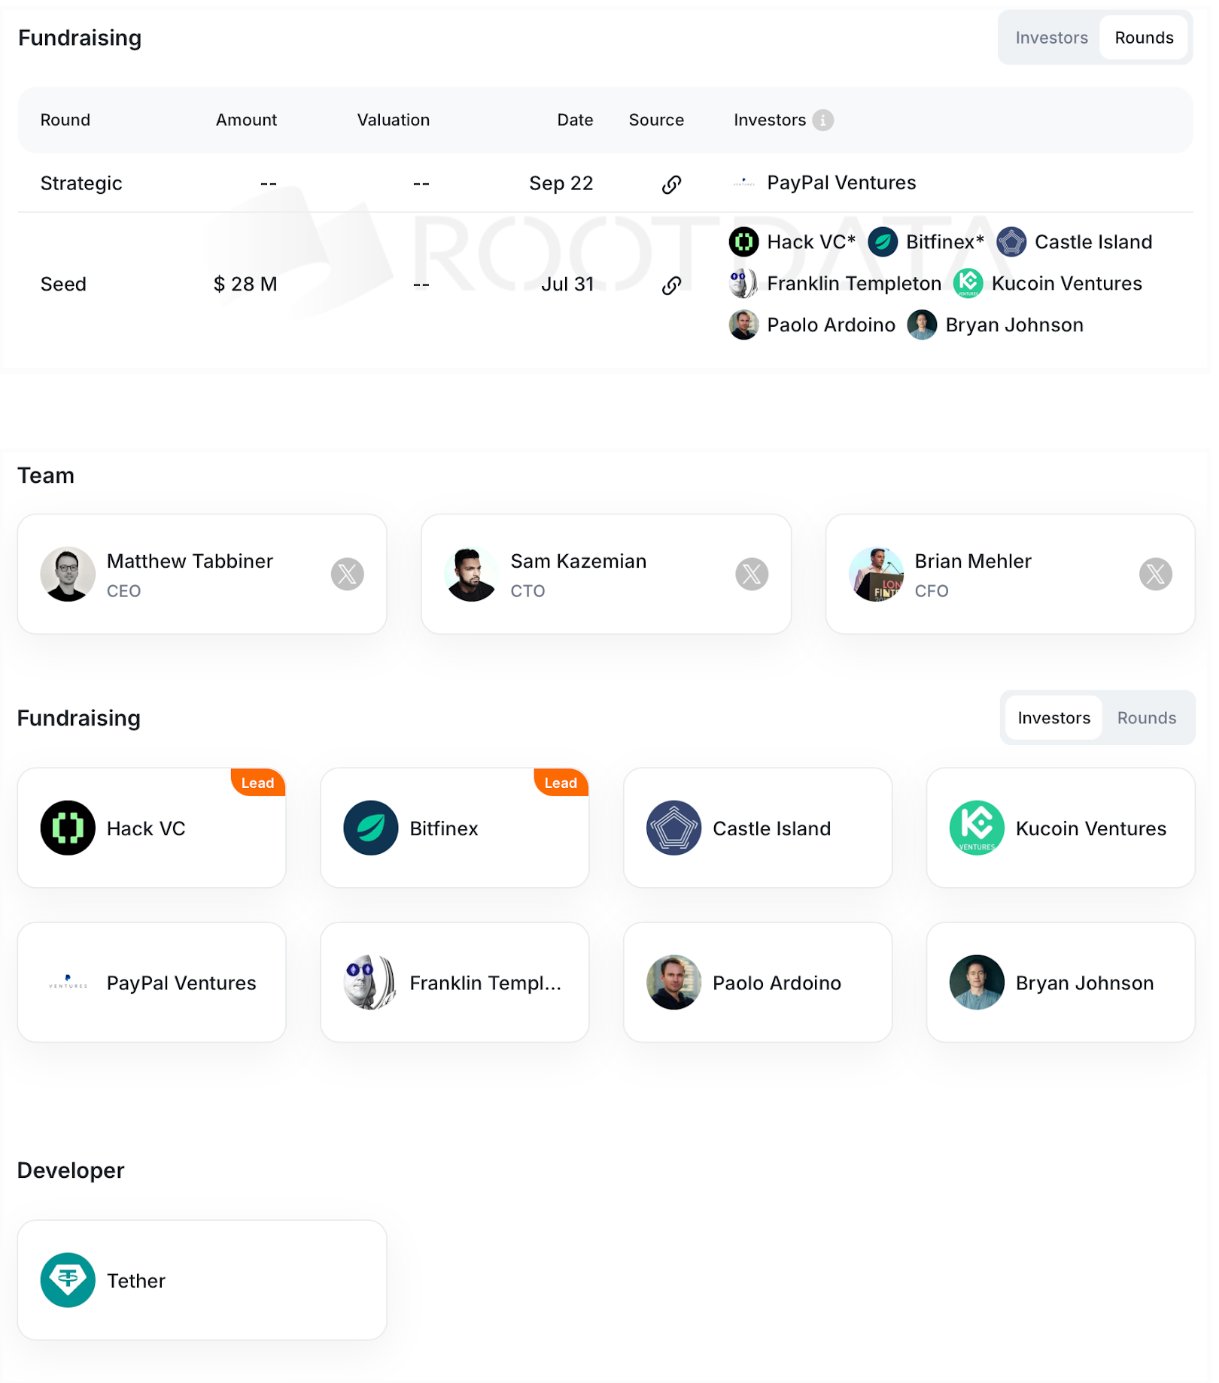This screenshot has height=1383, width=1219.
Task: Open Seed round source link icon
Action: [672, 285]
